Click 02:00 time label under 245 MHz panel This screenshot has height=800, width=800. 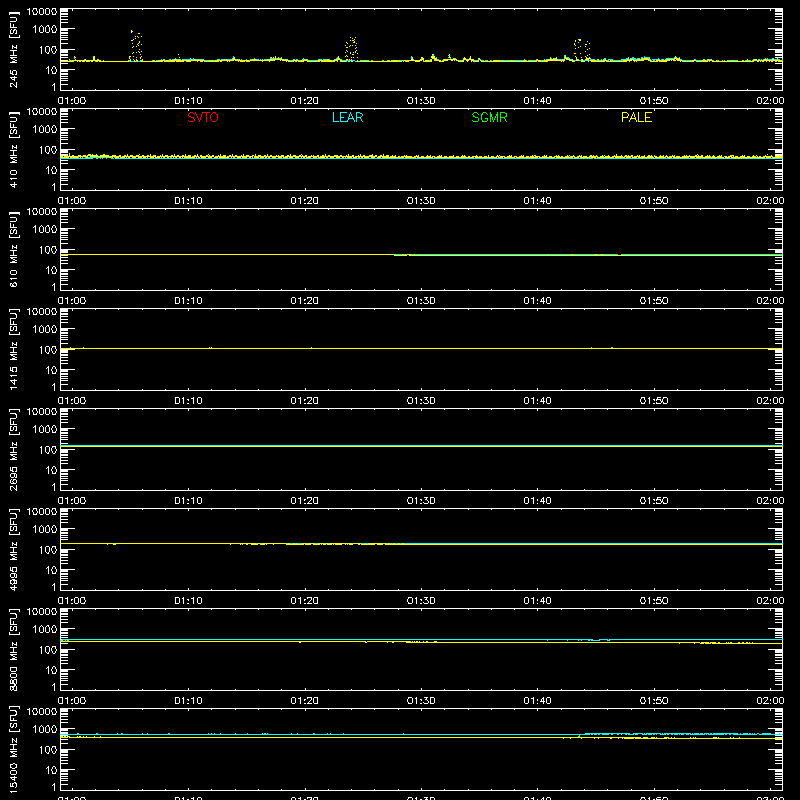coord(770,101)
